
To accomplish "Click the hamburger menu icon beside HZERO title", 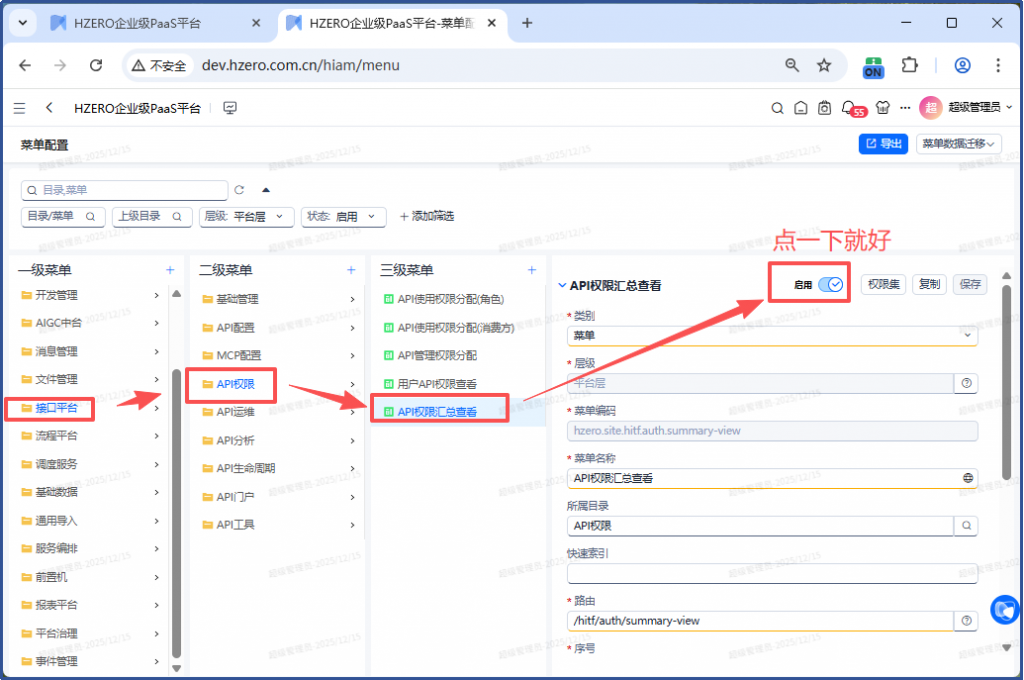I will point(20,108).
